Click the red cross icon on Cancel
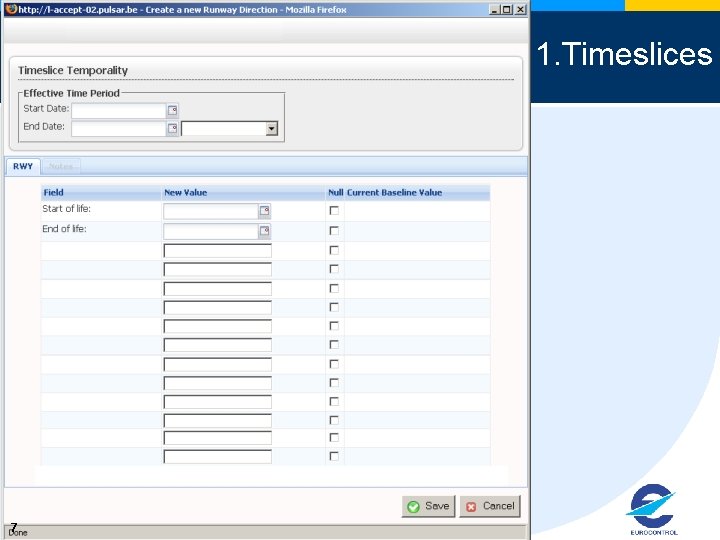Viewport: 720px width, 540px height. pos(471,506)
